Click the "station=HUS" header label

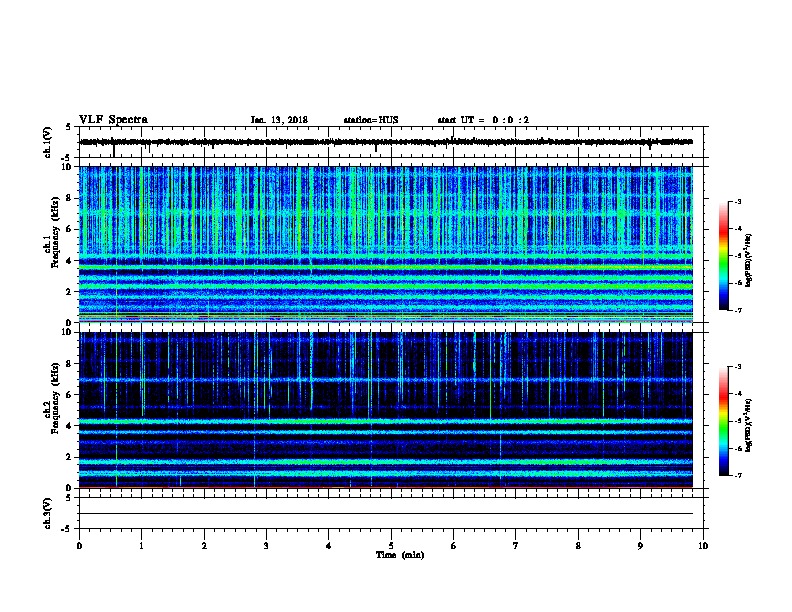pyautogui.click(x=371, y=120)
